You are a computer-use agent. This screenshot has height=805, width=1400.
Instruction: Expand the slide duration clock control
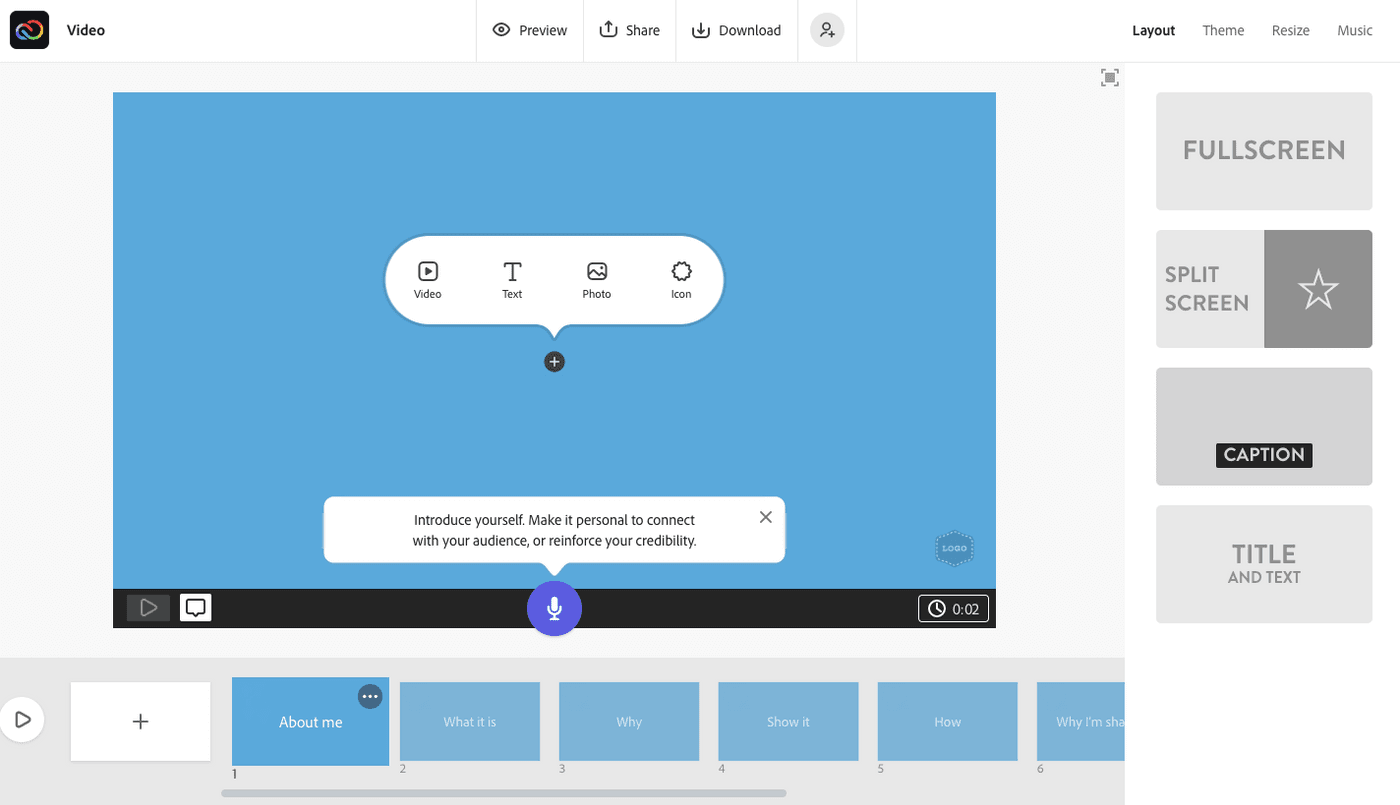pyautogui.click(x=952, y=608)
